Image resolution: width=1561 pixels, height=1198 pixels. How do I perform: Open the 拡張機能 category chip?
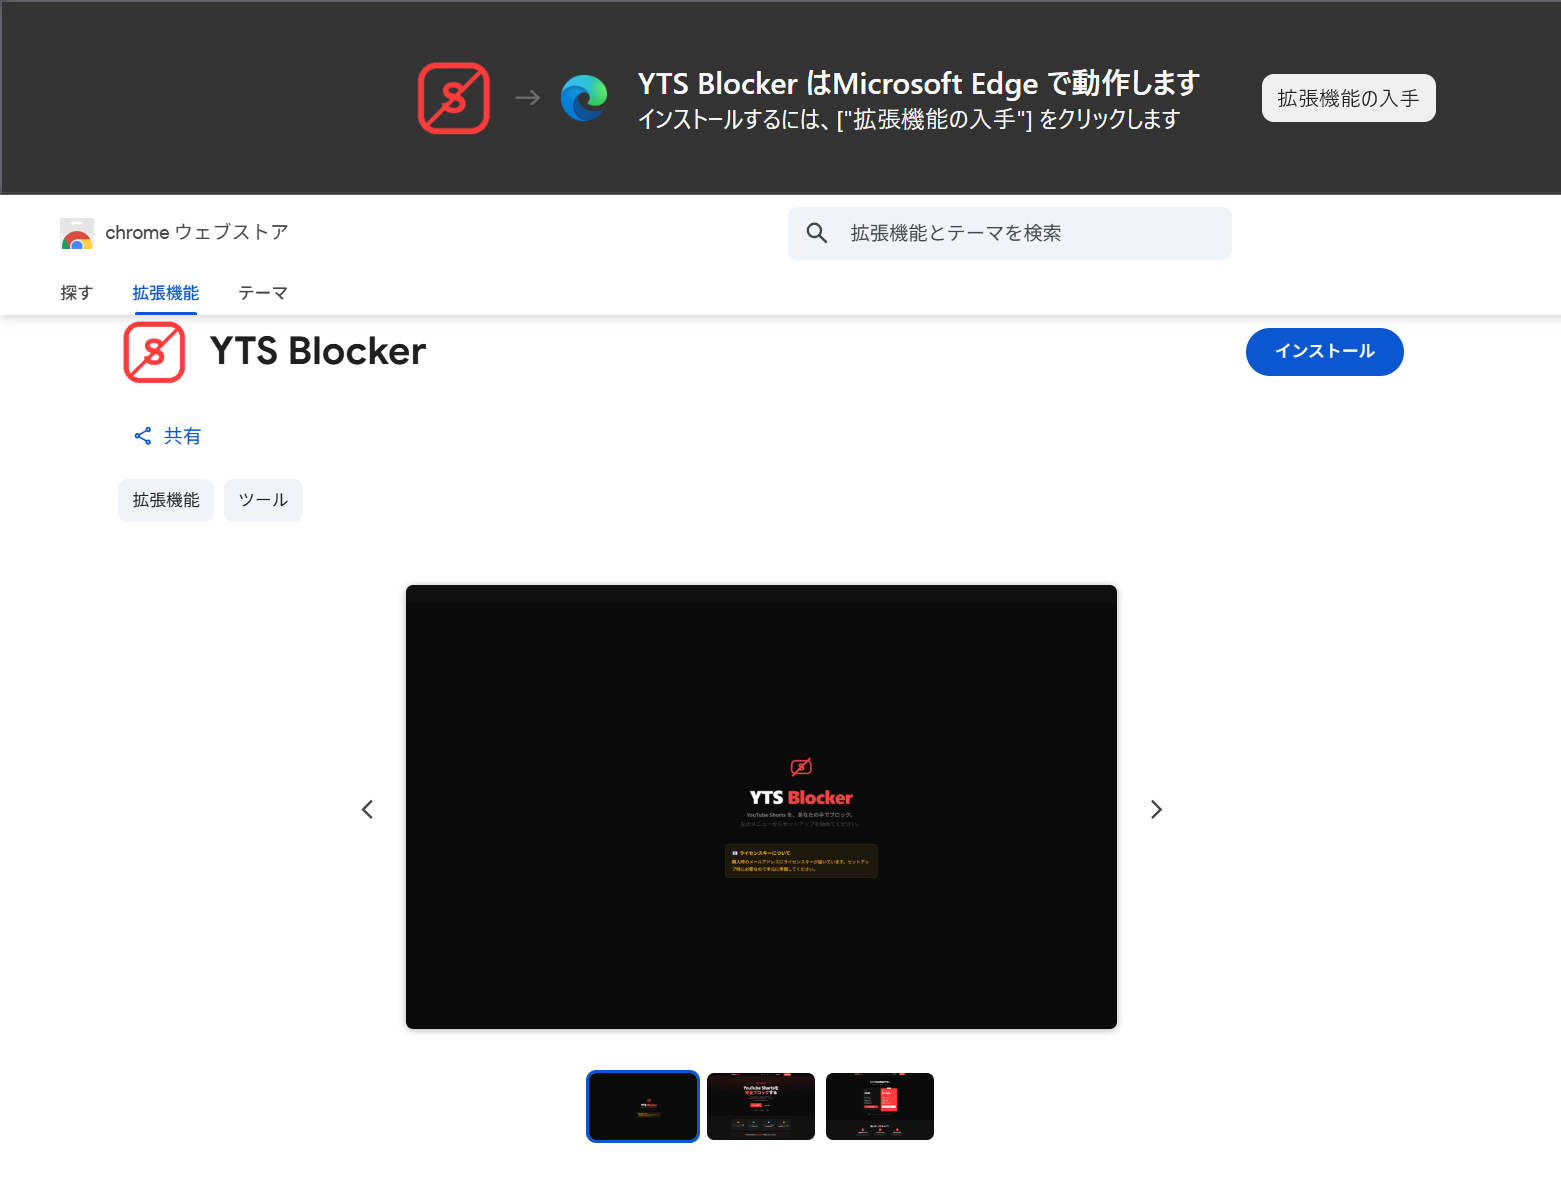coord(166,500)
